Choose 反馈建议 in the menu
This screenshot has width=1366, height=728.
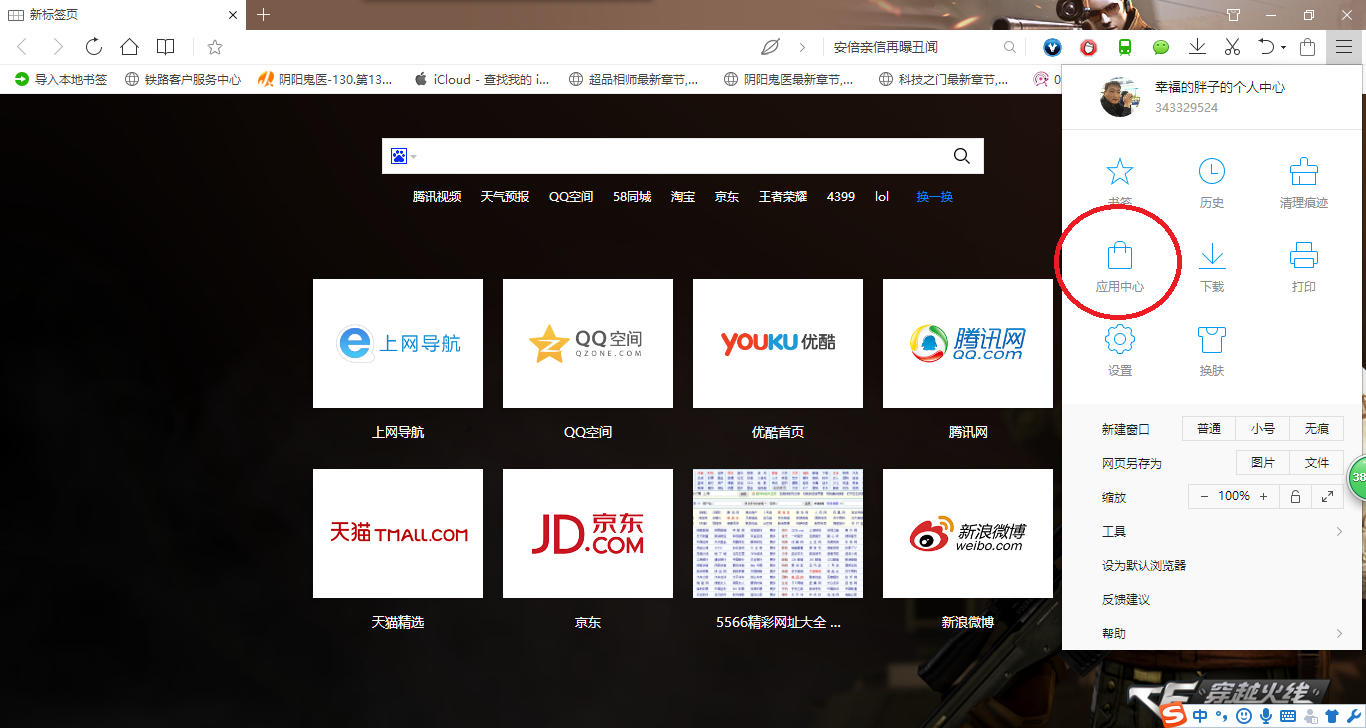1126,599
